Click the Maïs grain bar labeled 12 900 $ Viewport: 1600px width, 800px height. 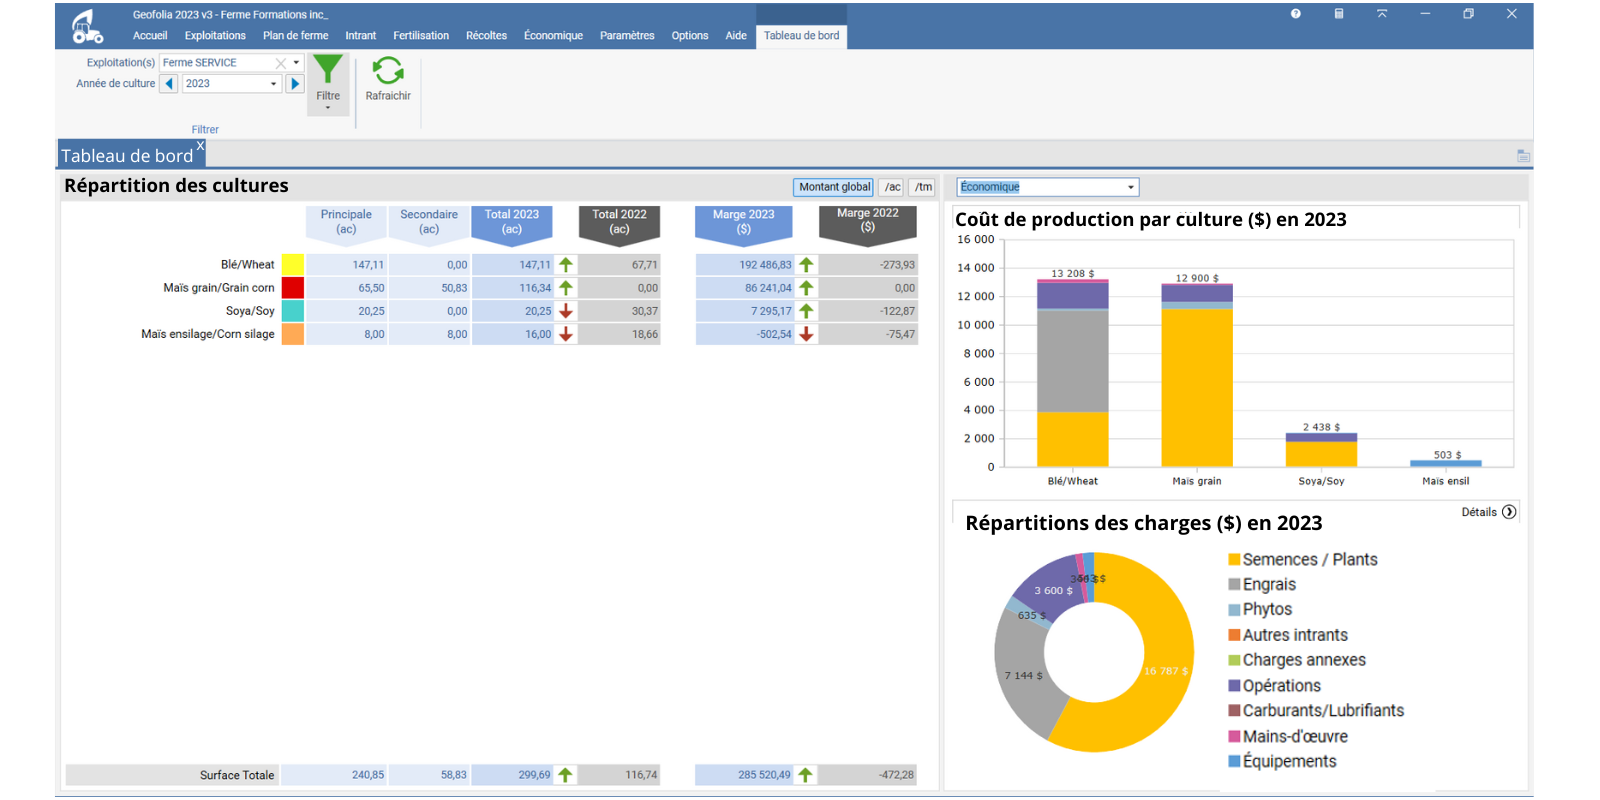tap(1197, 376)
